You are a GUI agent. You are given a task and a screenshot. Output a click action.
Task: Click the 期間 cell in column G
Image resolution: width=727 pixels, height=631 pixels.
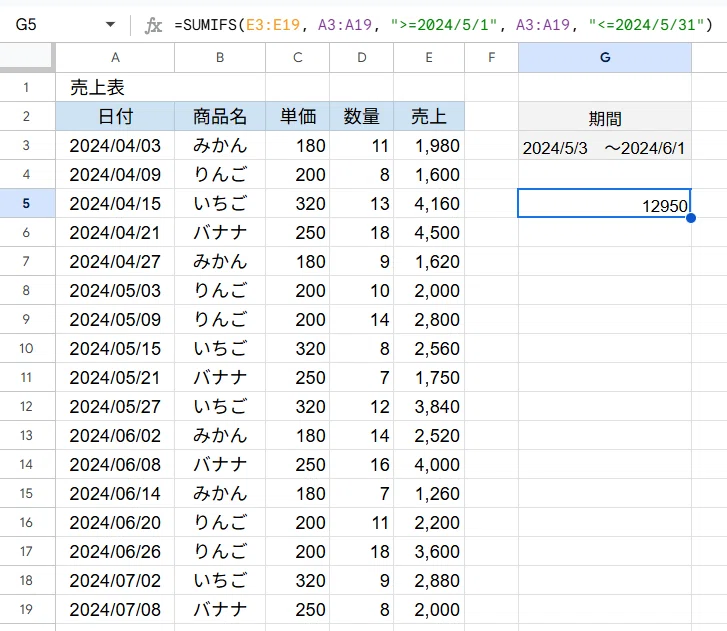[x=605, y=116]
